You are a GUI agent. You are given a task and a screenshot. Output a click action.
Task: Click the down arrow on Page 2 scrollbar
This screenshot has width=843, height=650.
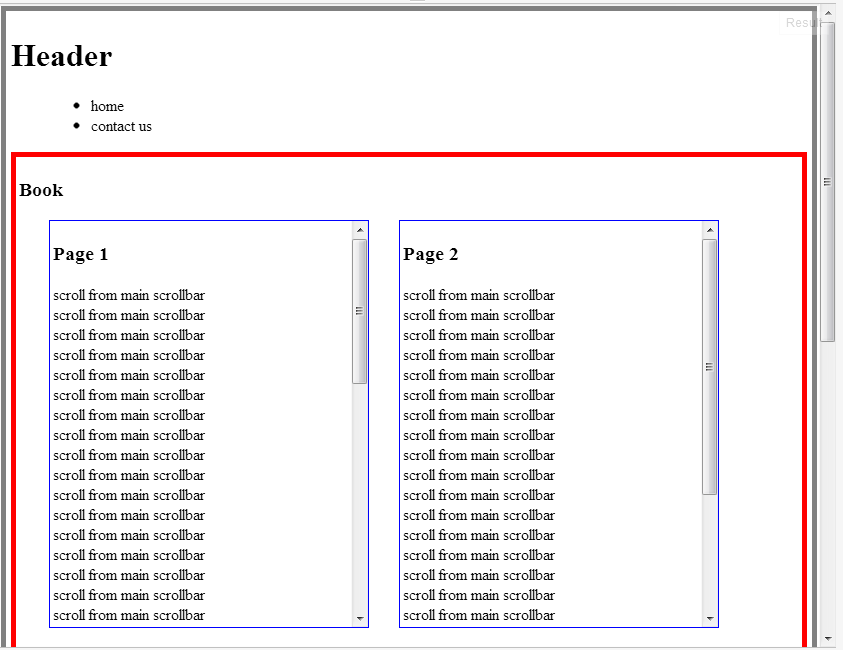click(x=710, y=618)
